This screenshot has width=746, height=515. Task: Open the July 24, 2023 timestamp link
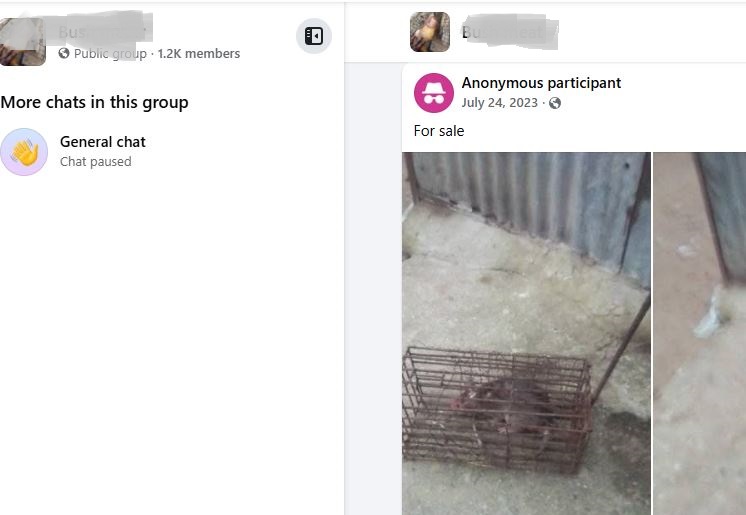(499, 103)
